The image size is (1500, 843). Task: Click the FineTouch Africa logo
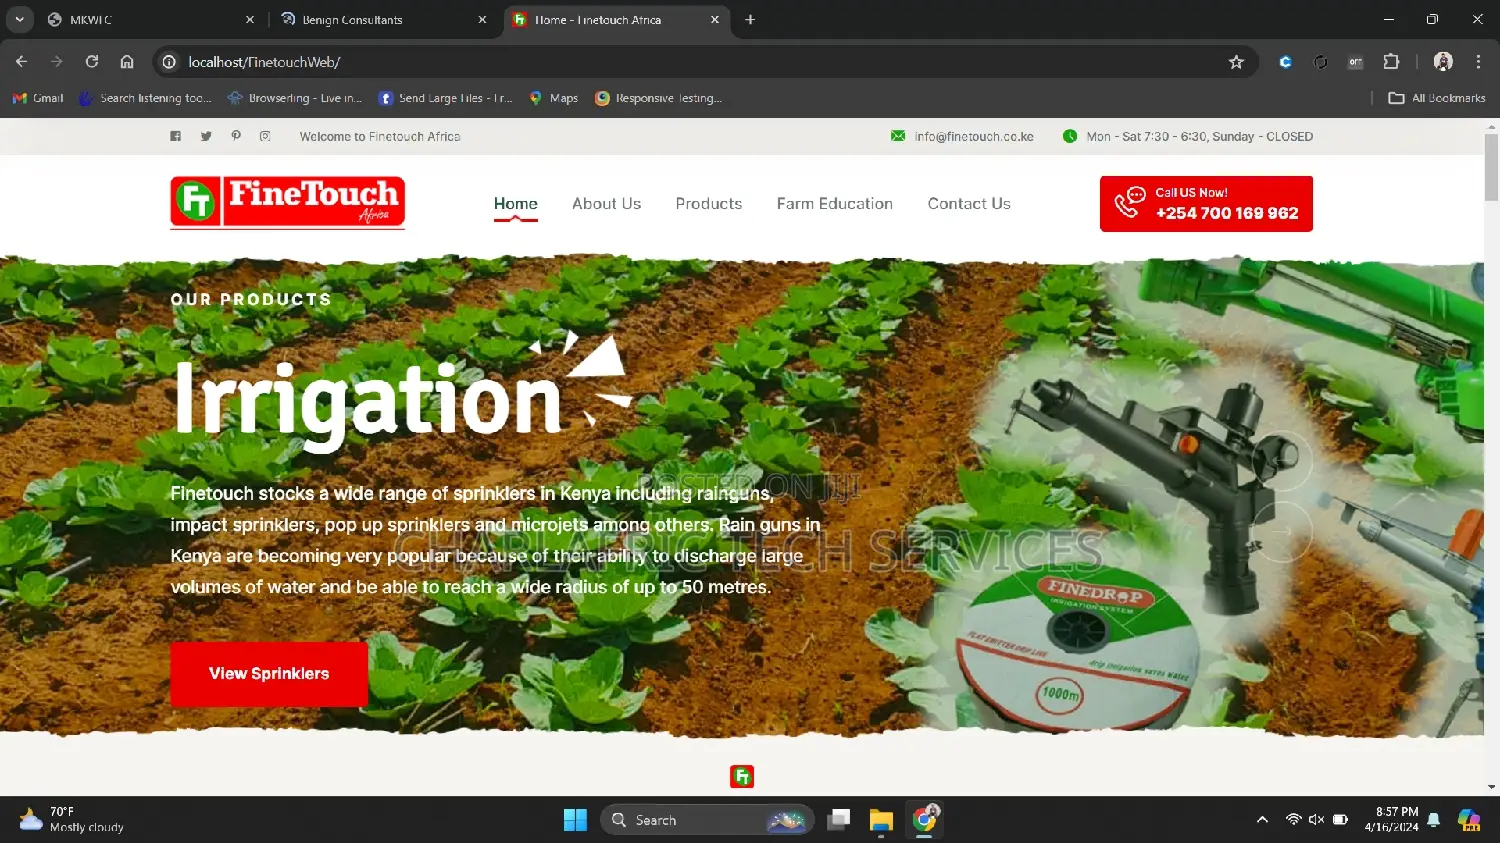[x=288, y=202]
